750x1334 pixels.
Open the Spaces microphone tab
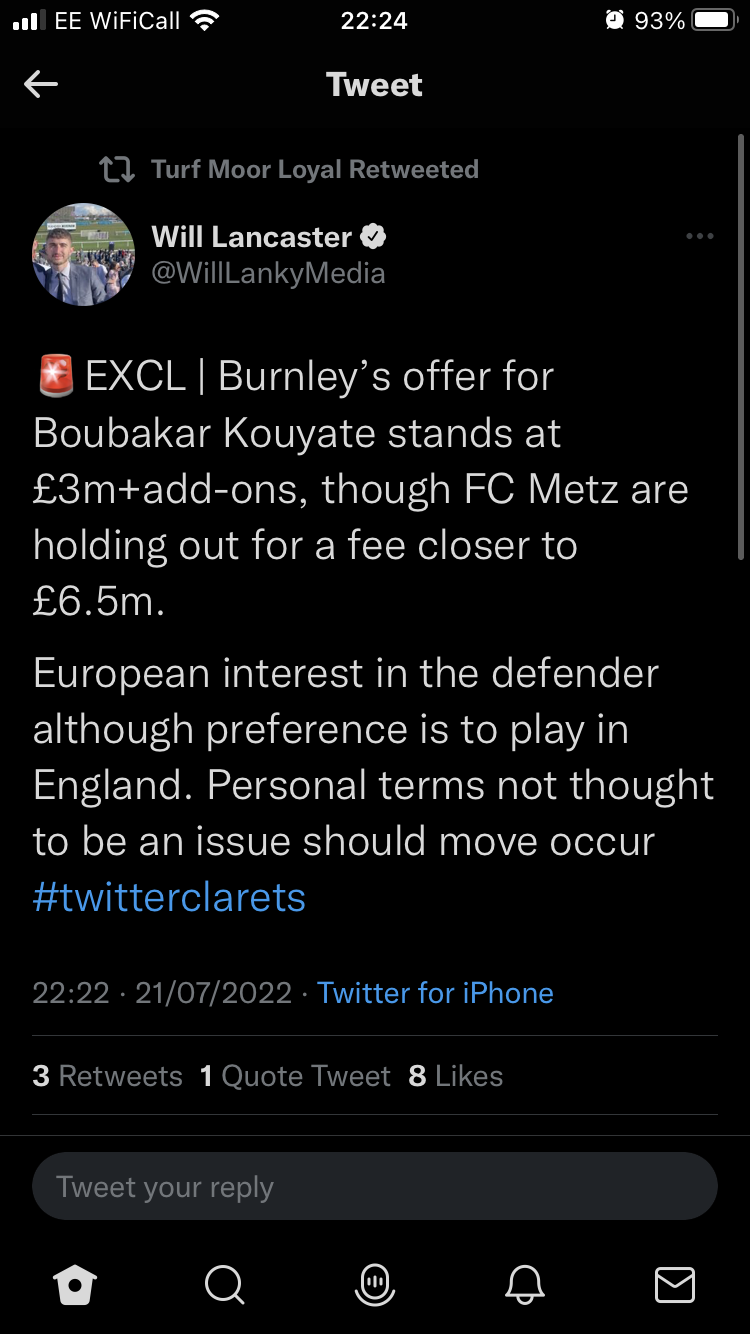click(x=374, y=1284)
